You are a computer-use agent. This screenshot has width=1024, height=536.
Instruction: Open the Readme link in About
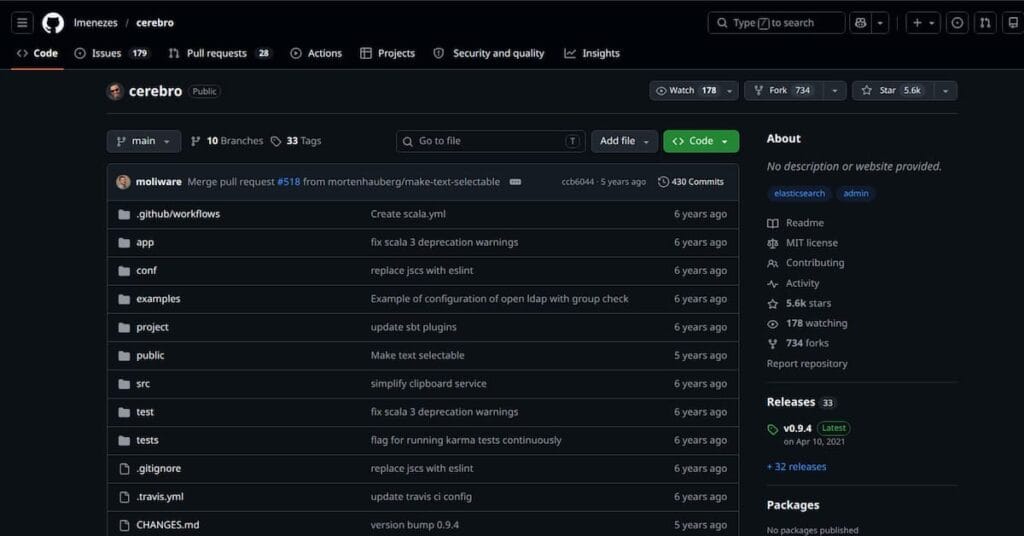click(795, 223)
